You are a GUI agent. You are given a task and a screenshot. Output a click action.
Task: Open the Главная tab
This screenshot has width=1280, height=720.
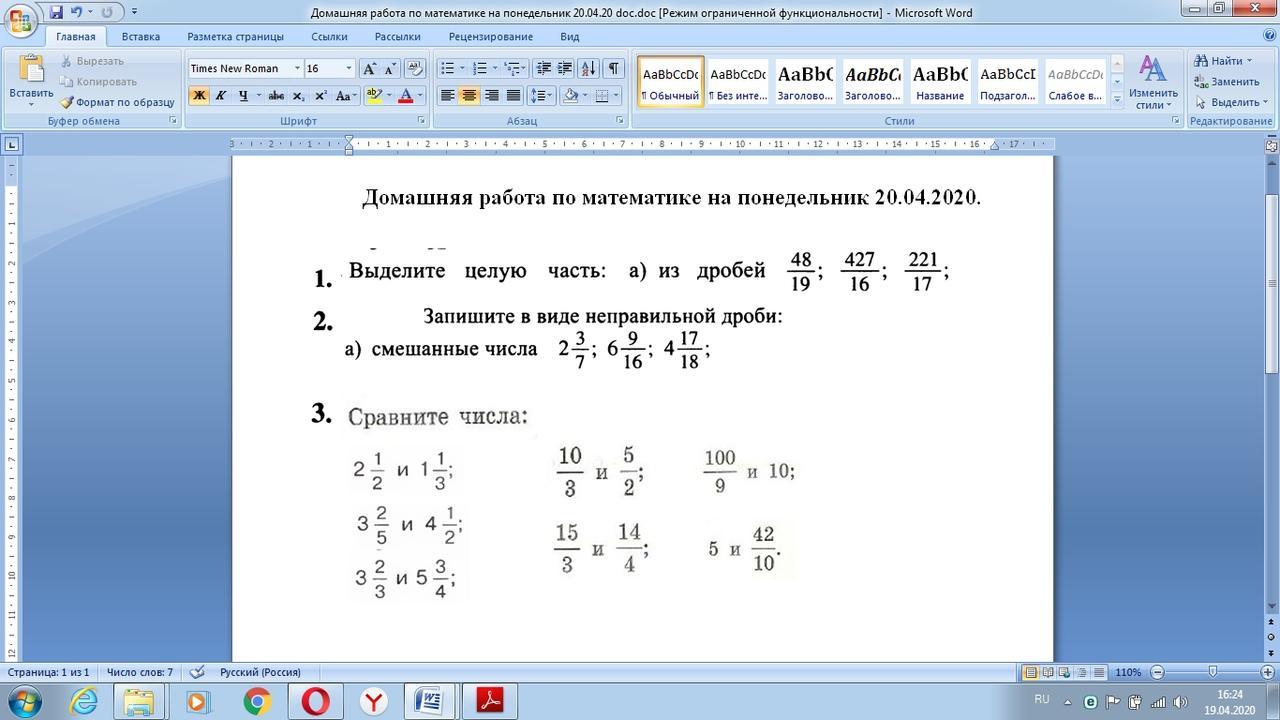(x=76, y=37)
